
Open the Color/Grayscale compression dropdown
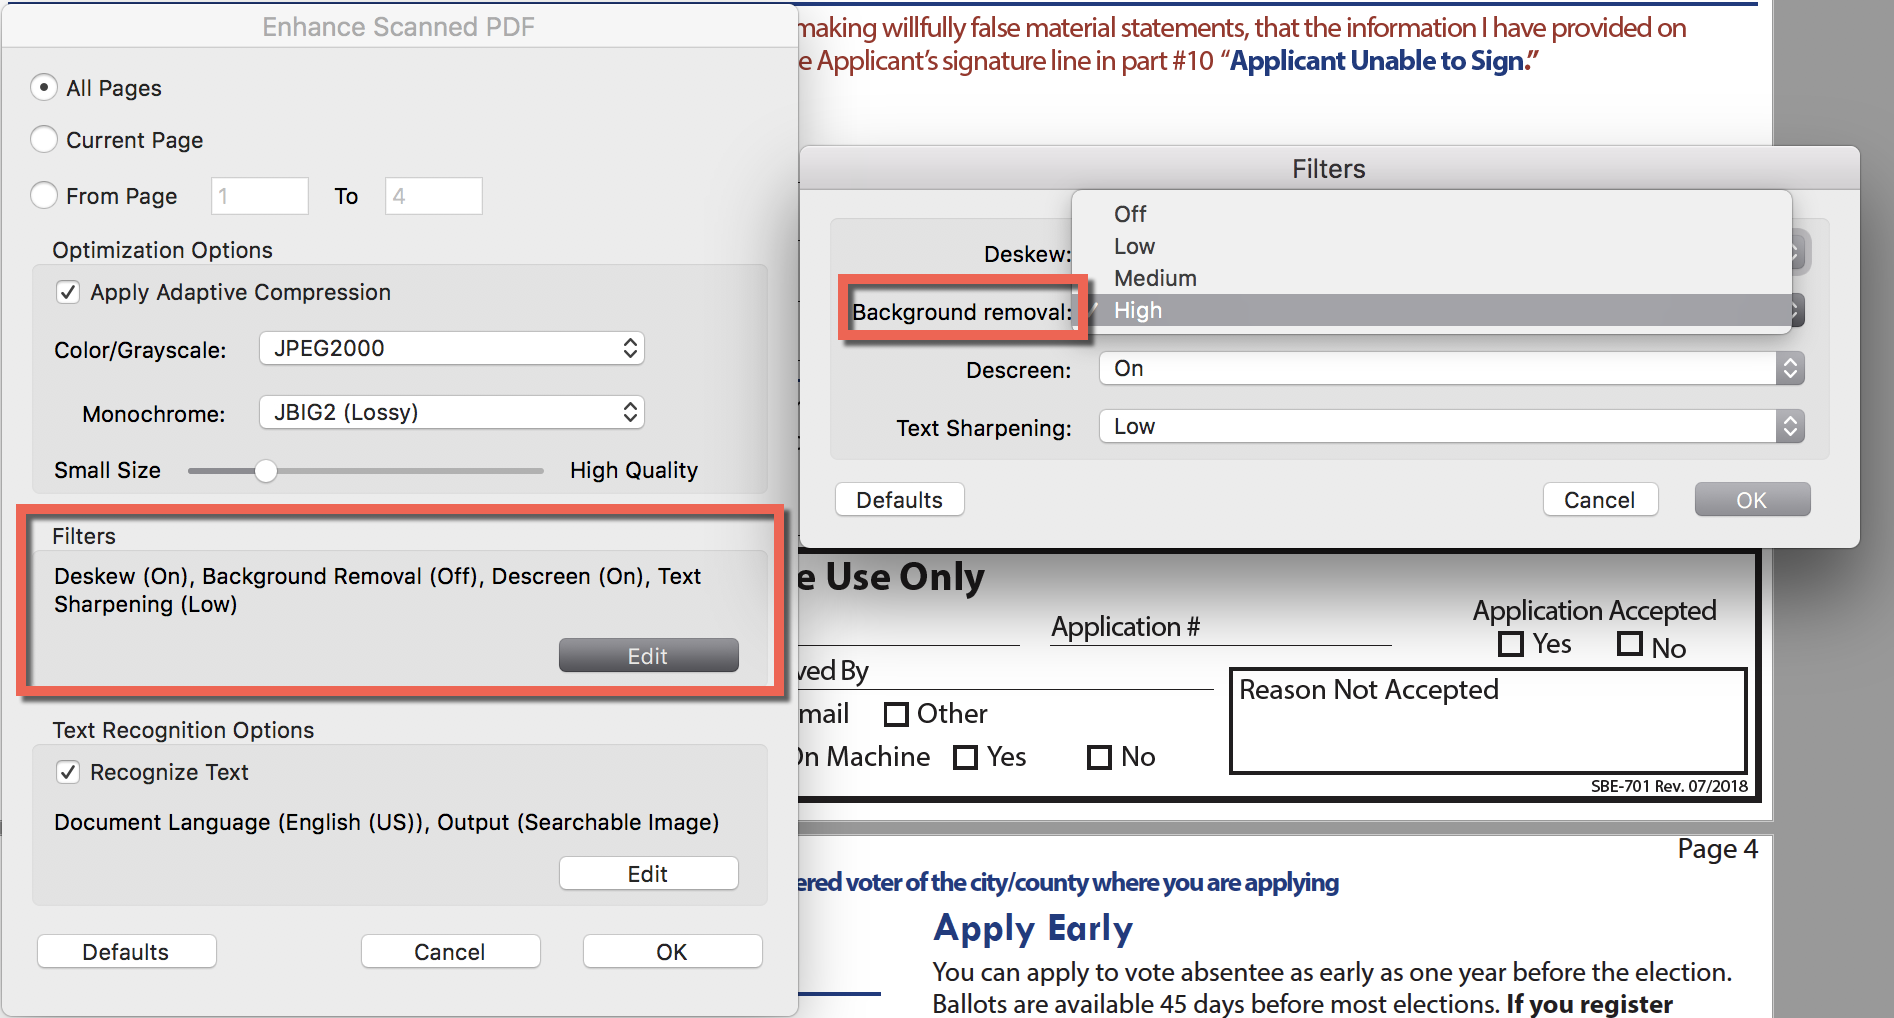(x=451, y=348)
